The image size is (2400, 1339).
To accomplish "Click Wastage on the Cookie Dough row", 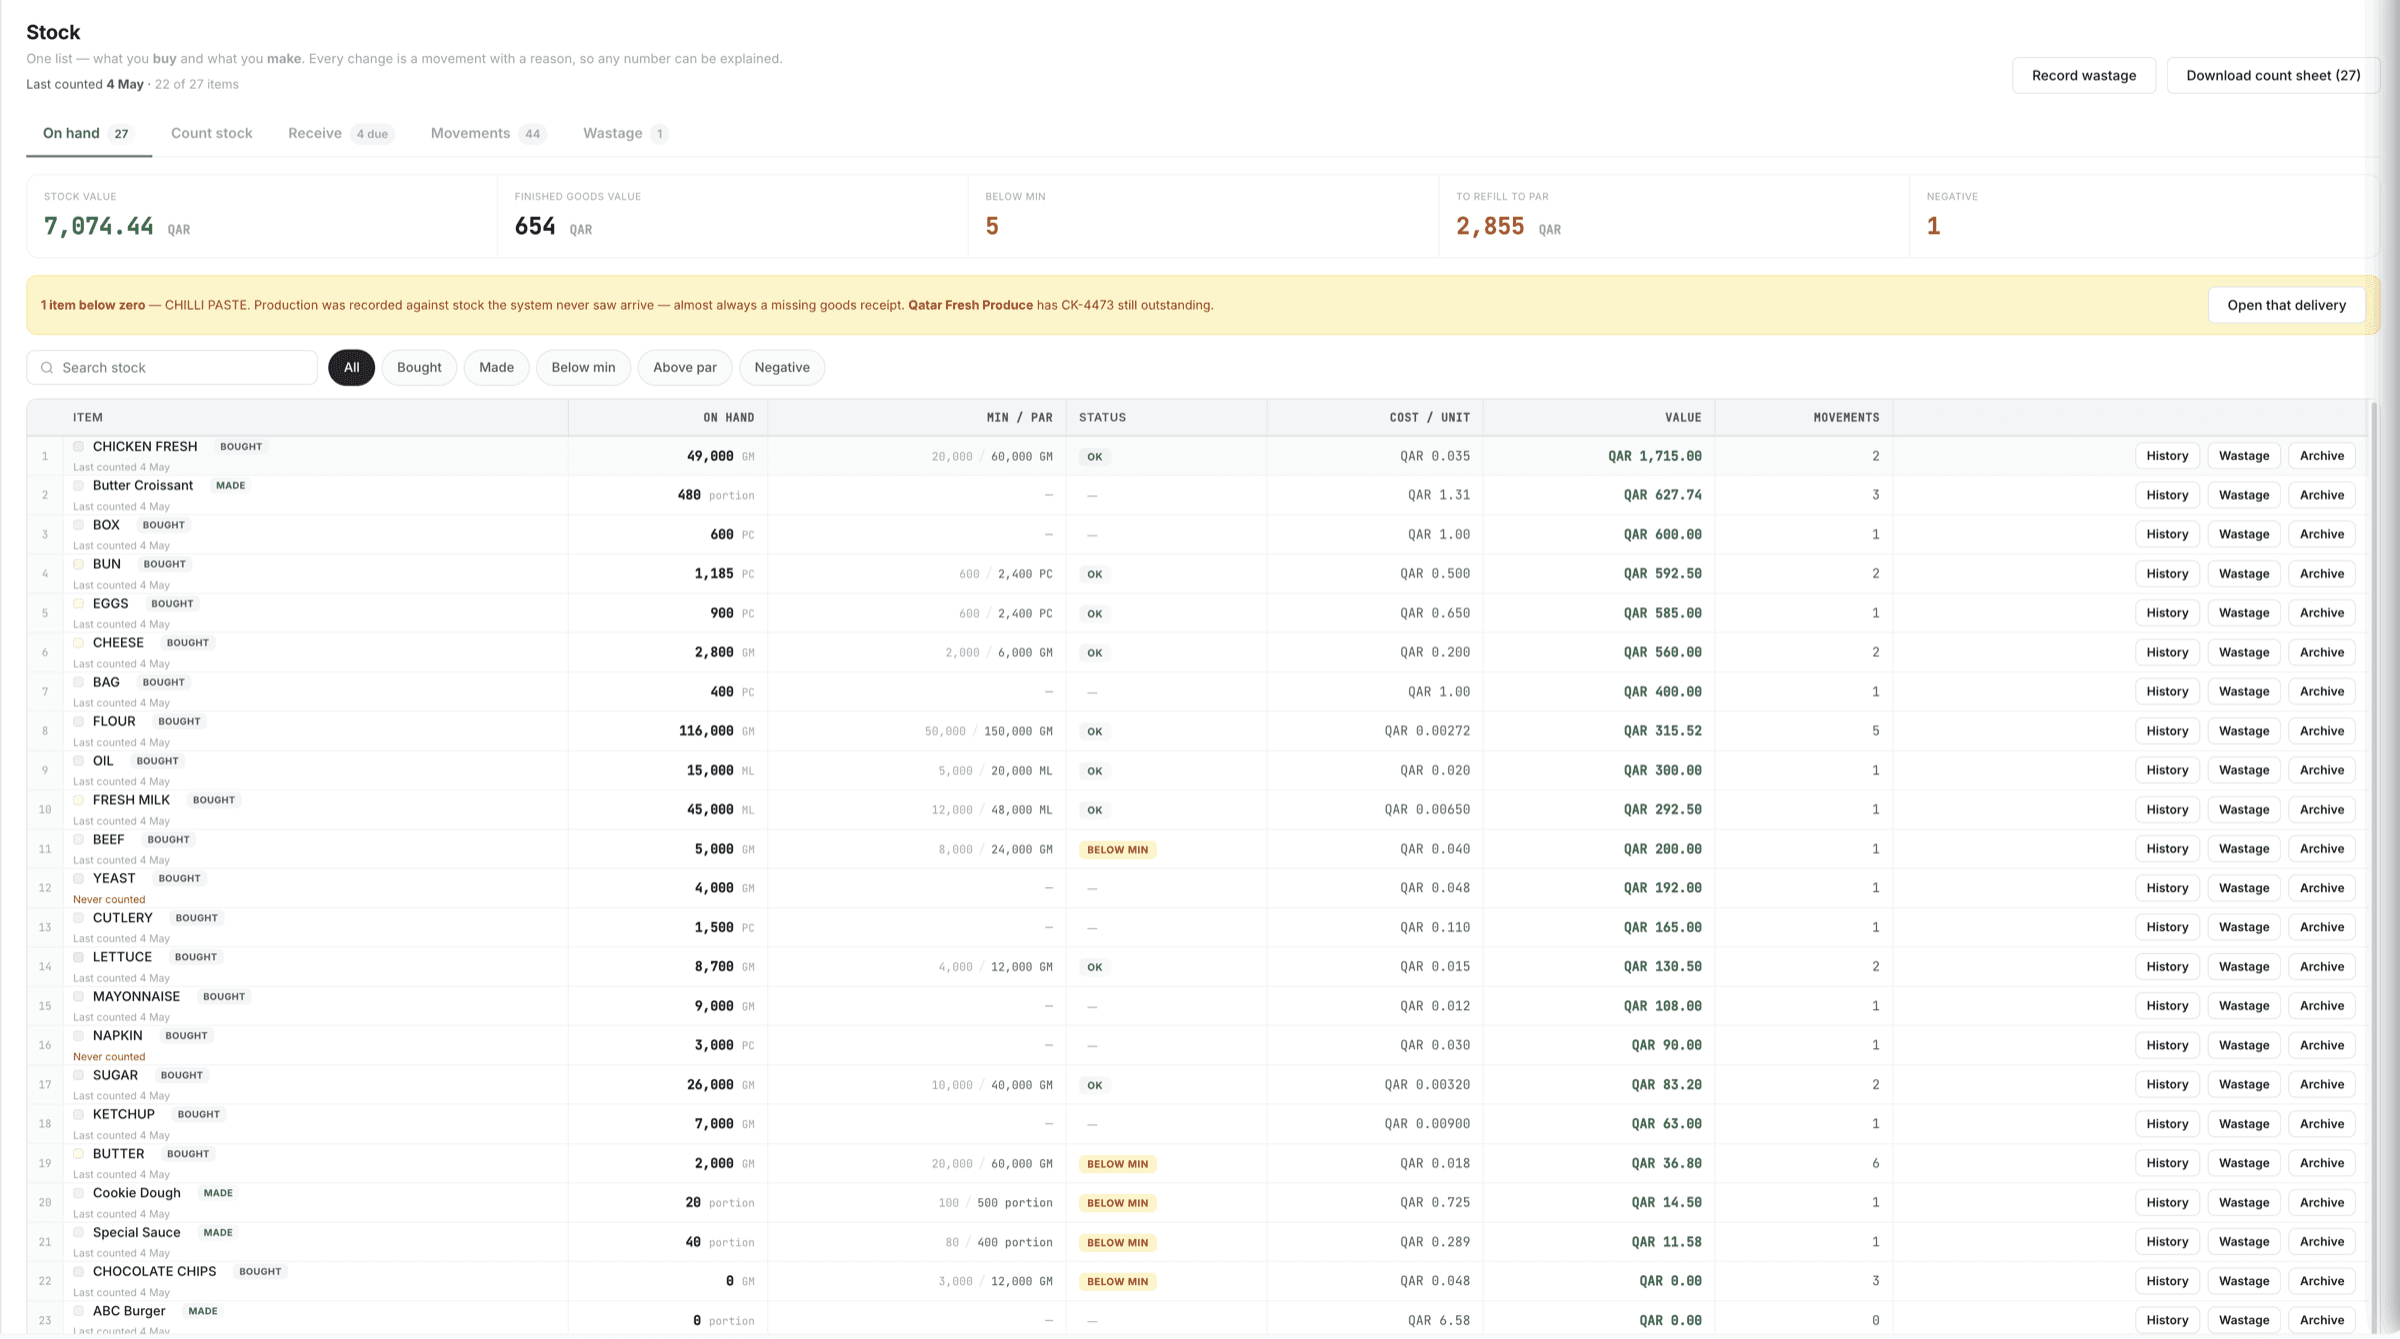I will click(x=2244, y=1203).
